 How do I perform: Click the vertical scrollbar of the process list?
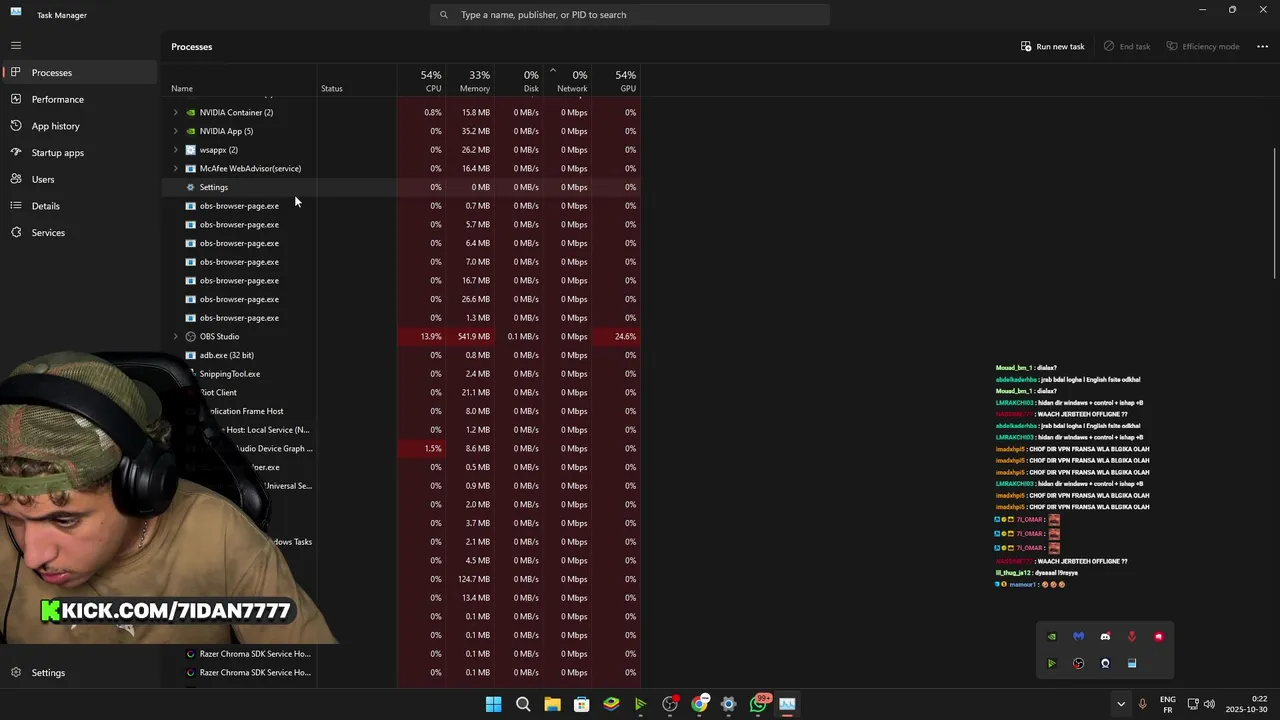click(1275, 214)
